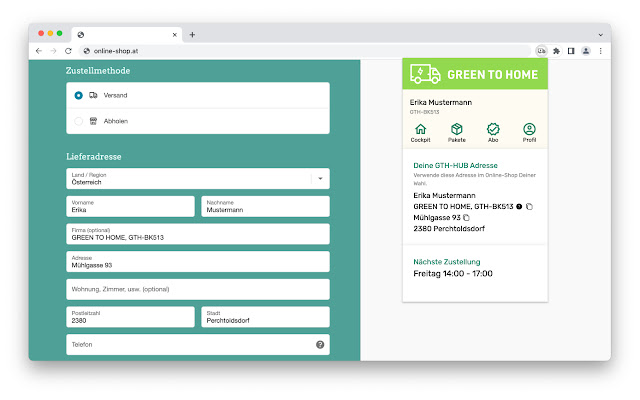Select the current browser tab
640x400 pixels.
[127, 35]
